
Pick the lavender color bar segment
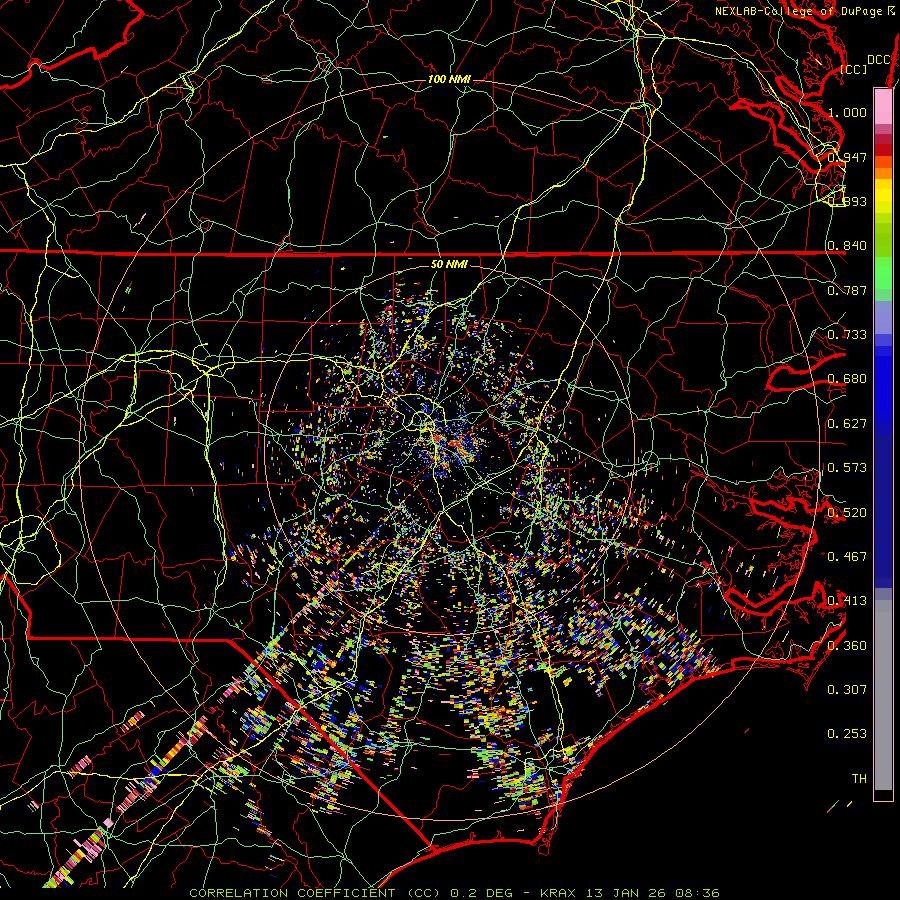pos(883,317)
